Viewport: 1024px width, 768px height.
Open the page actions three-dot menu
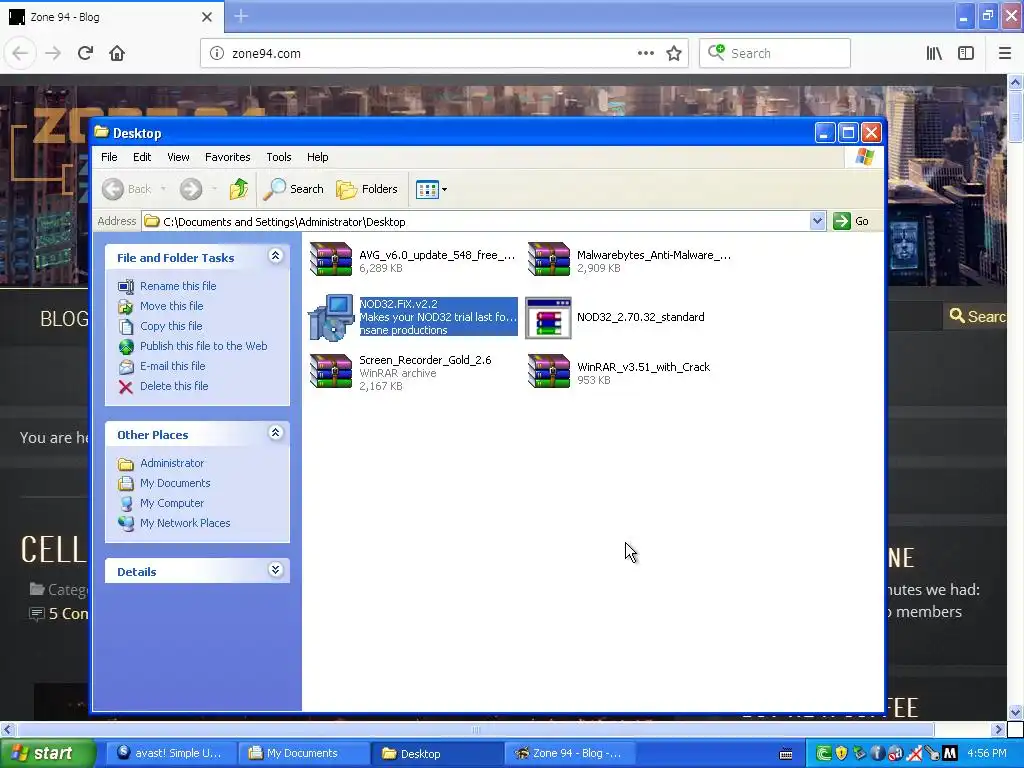click(x=645, y=54)
